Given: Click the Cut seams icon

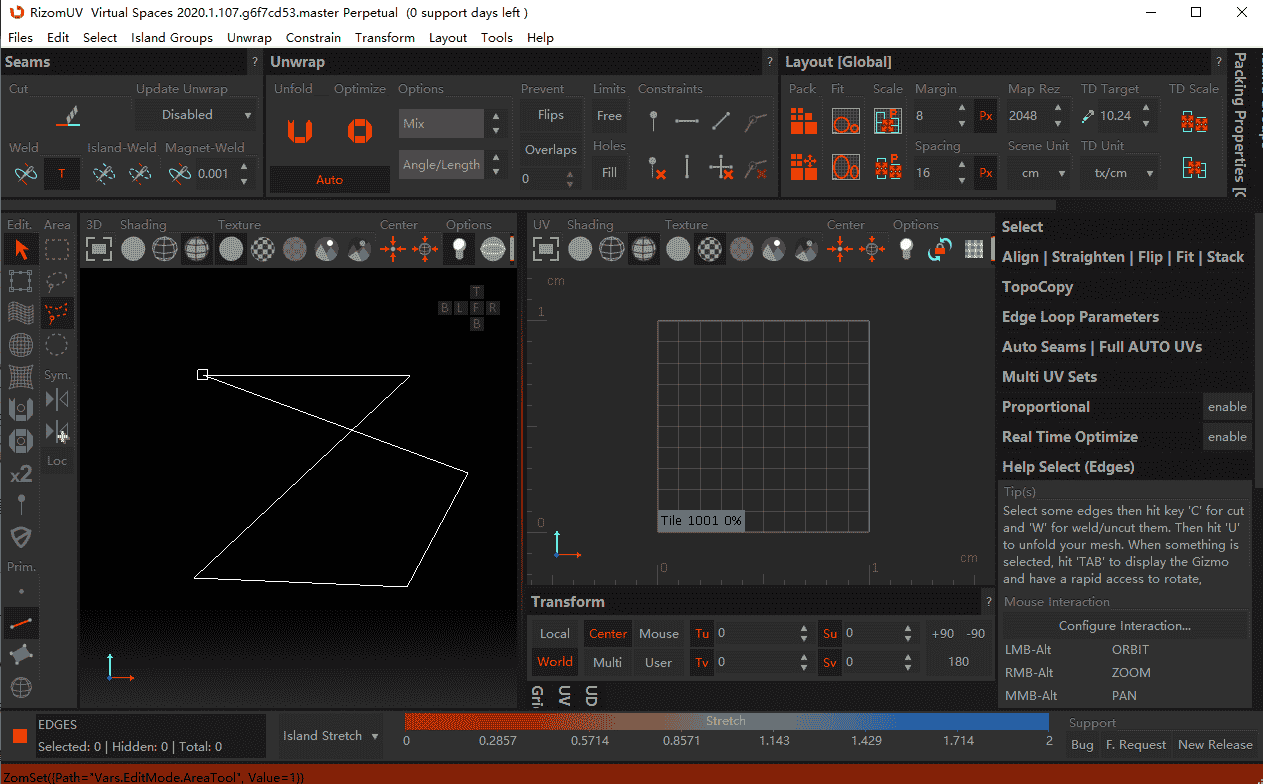Looking at the screenshot, I should 67,115.
